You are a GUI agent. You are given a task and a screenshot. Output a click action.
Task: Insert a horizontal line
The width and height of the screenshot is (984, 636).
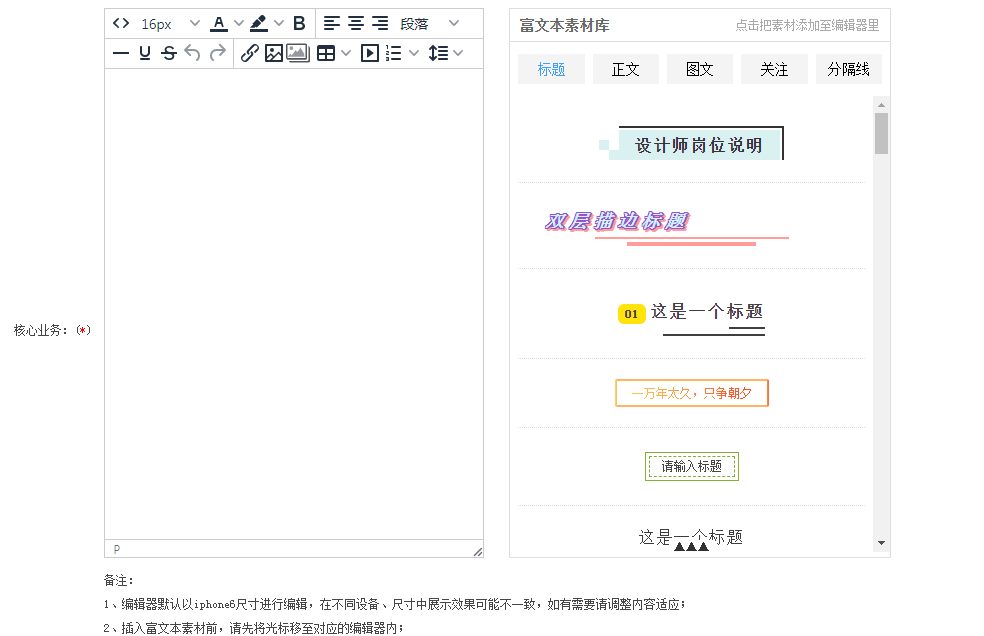point(121,53)
